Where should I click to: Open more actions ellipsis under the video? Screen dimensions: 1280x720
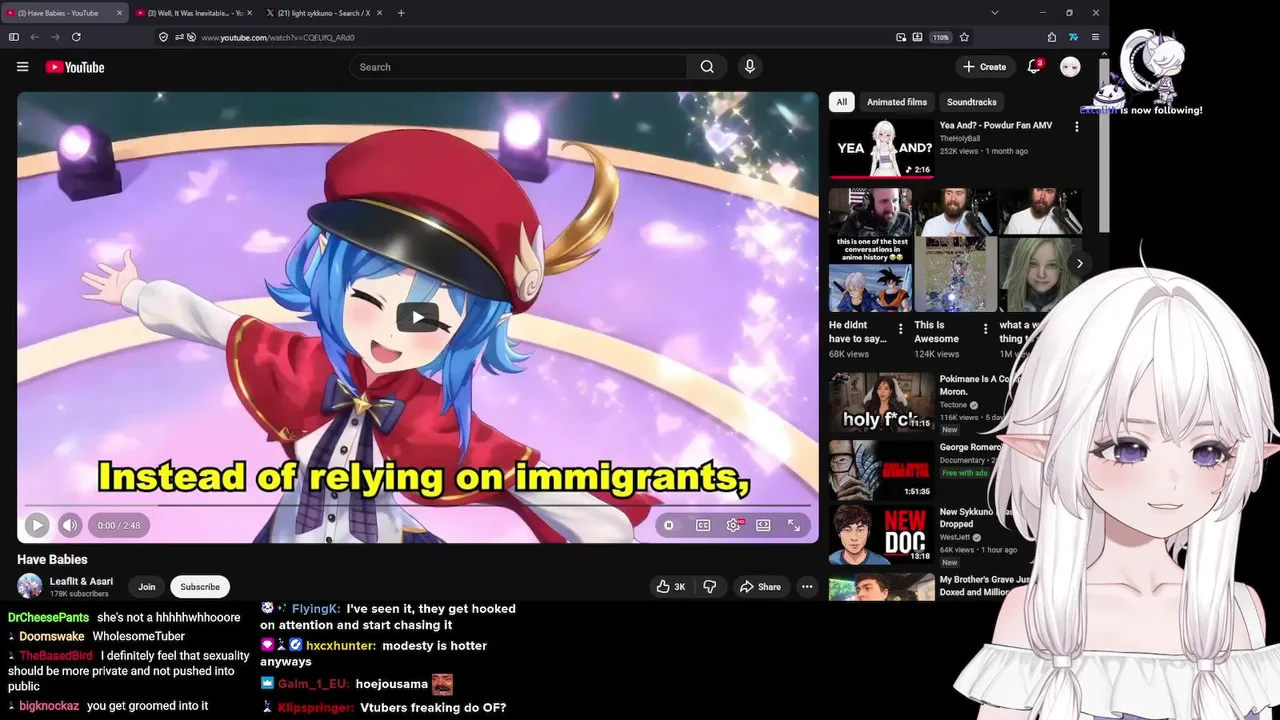pyautogui.click(x=807, y=587)
